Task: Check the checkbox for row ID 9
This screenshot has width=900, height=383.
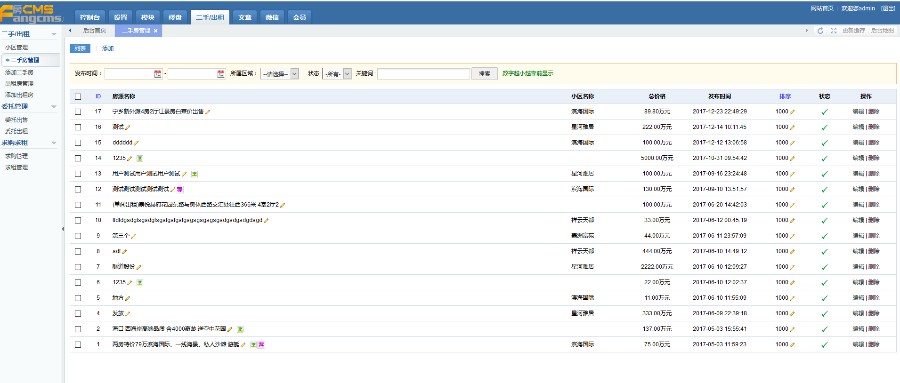Action: [x=78, y=235]
